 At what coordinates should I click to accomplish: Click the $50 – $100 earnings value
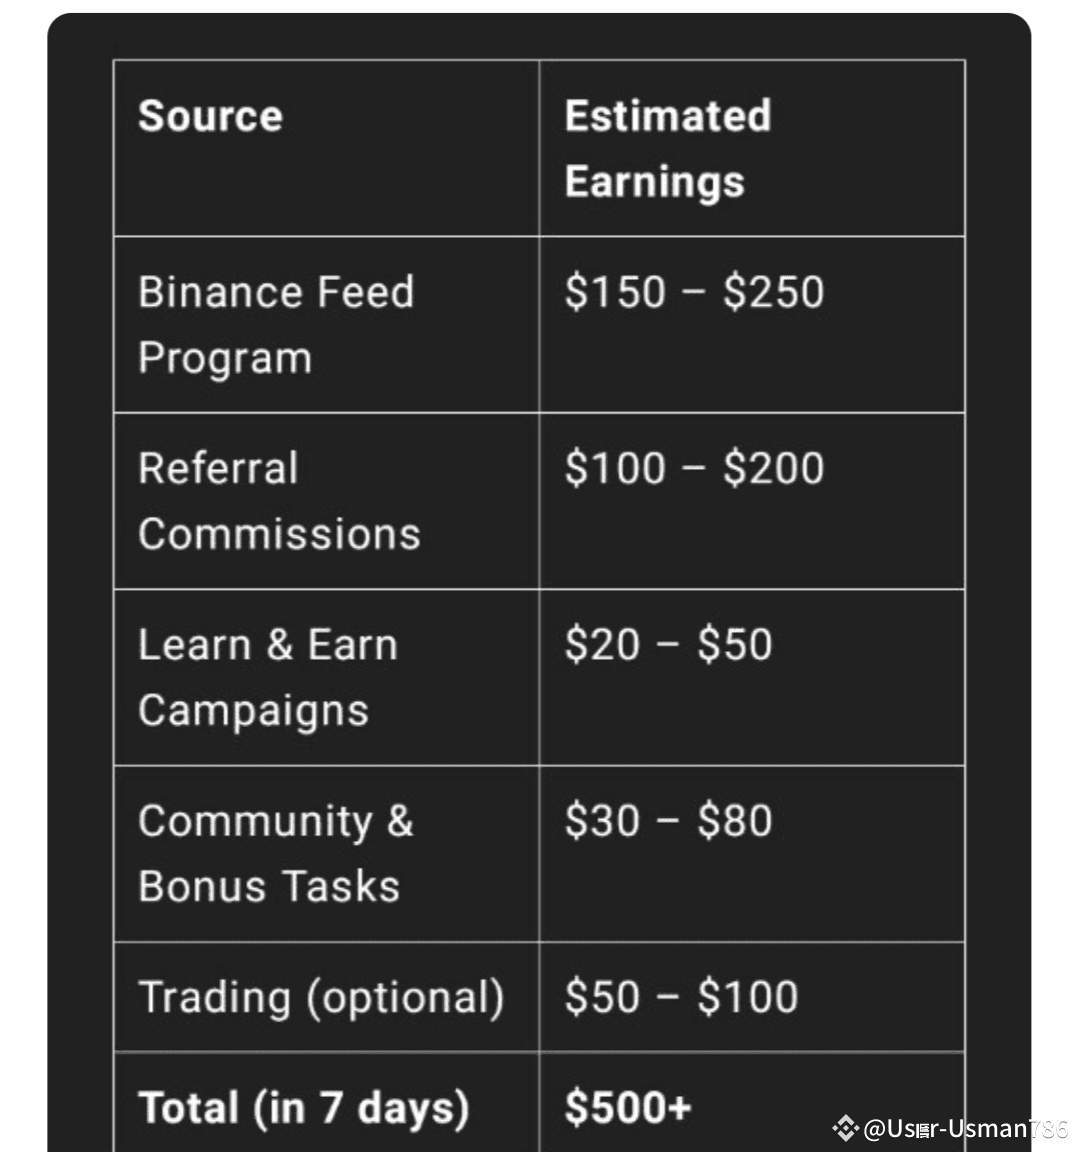[x=681, y=997]
